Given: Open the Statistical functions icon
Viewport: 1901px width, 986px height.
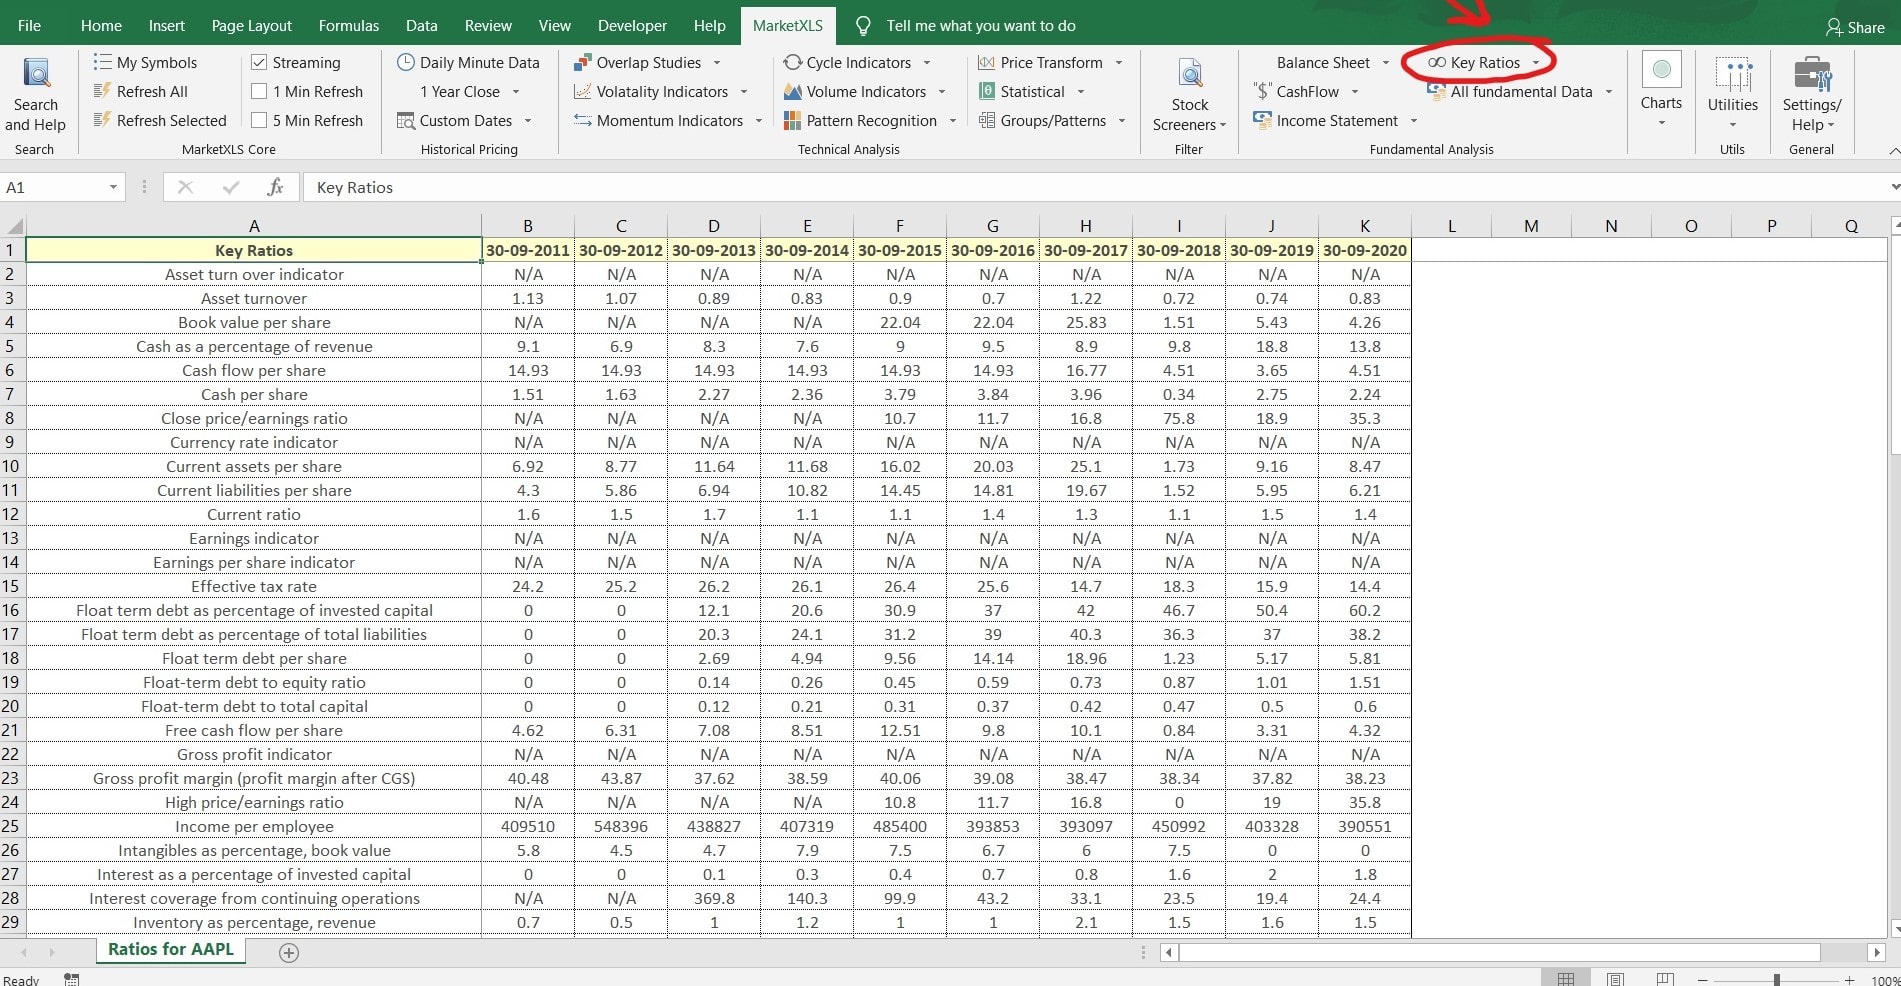Looking at the screenshot, I should 986,91.
